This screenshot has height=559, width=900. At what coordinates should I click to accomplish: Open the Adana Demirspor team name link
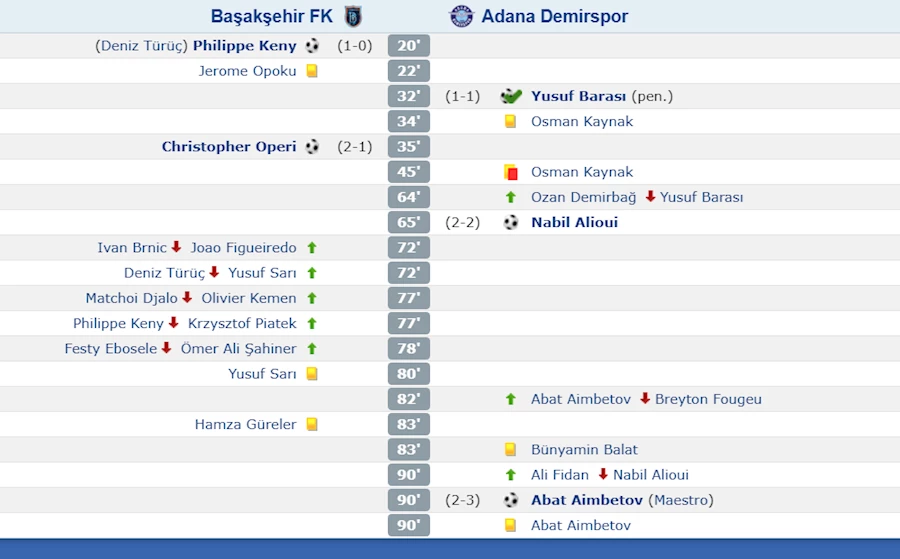click(x=554, y=16)
